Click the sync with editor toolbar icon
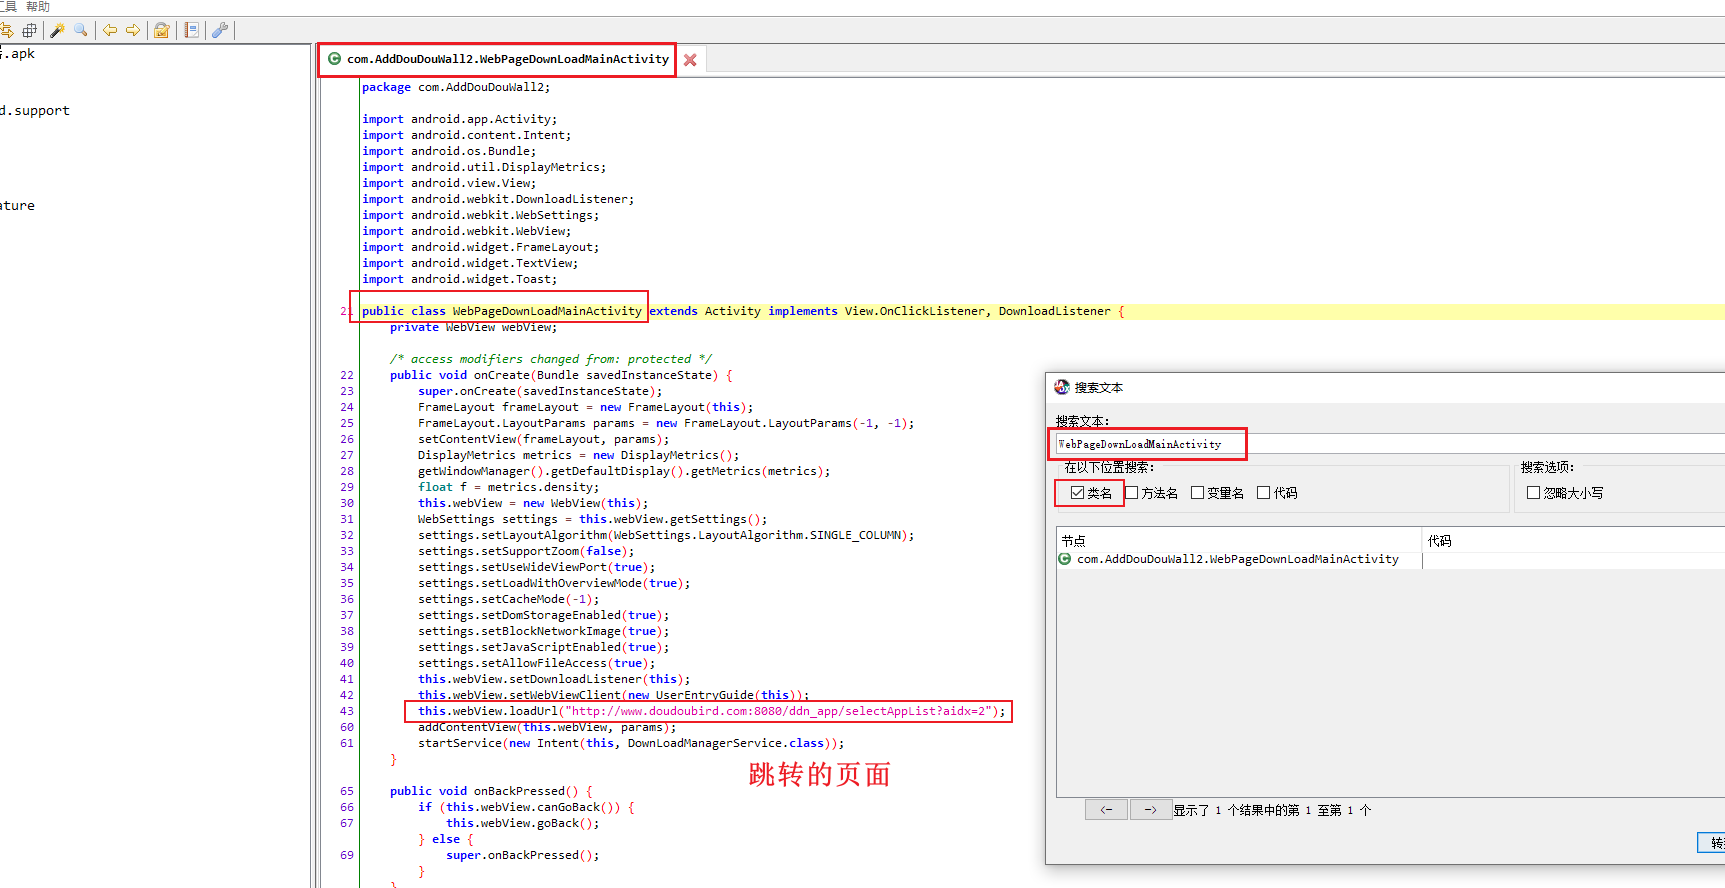The image size is (1725, 888). pos(6,30)
